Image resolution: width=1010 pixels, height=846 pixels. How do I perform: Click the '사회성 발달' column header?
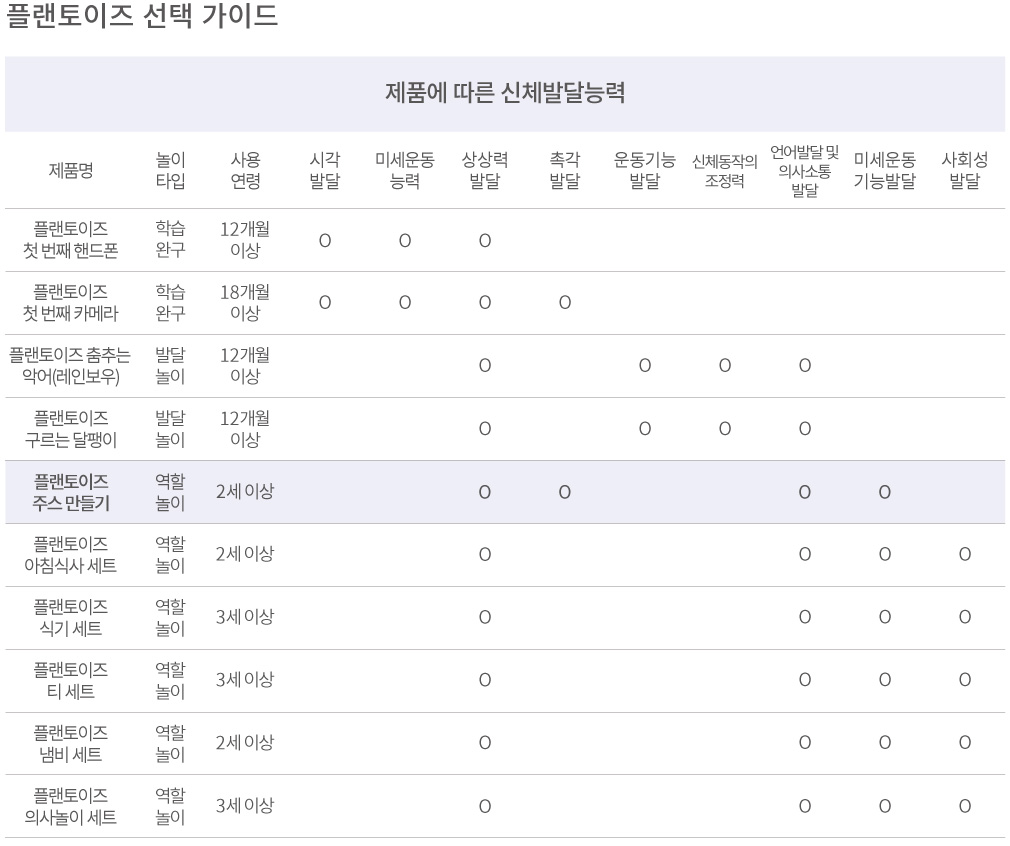(x=964, y=170)
